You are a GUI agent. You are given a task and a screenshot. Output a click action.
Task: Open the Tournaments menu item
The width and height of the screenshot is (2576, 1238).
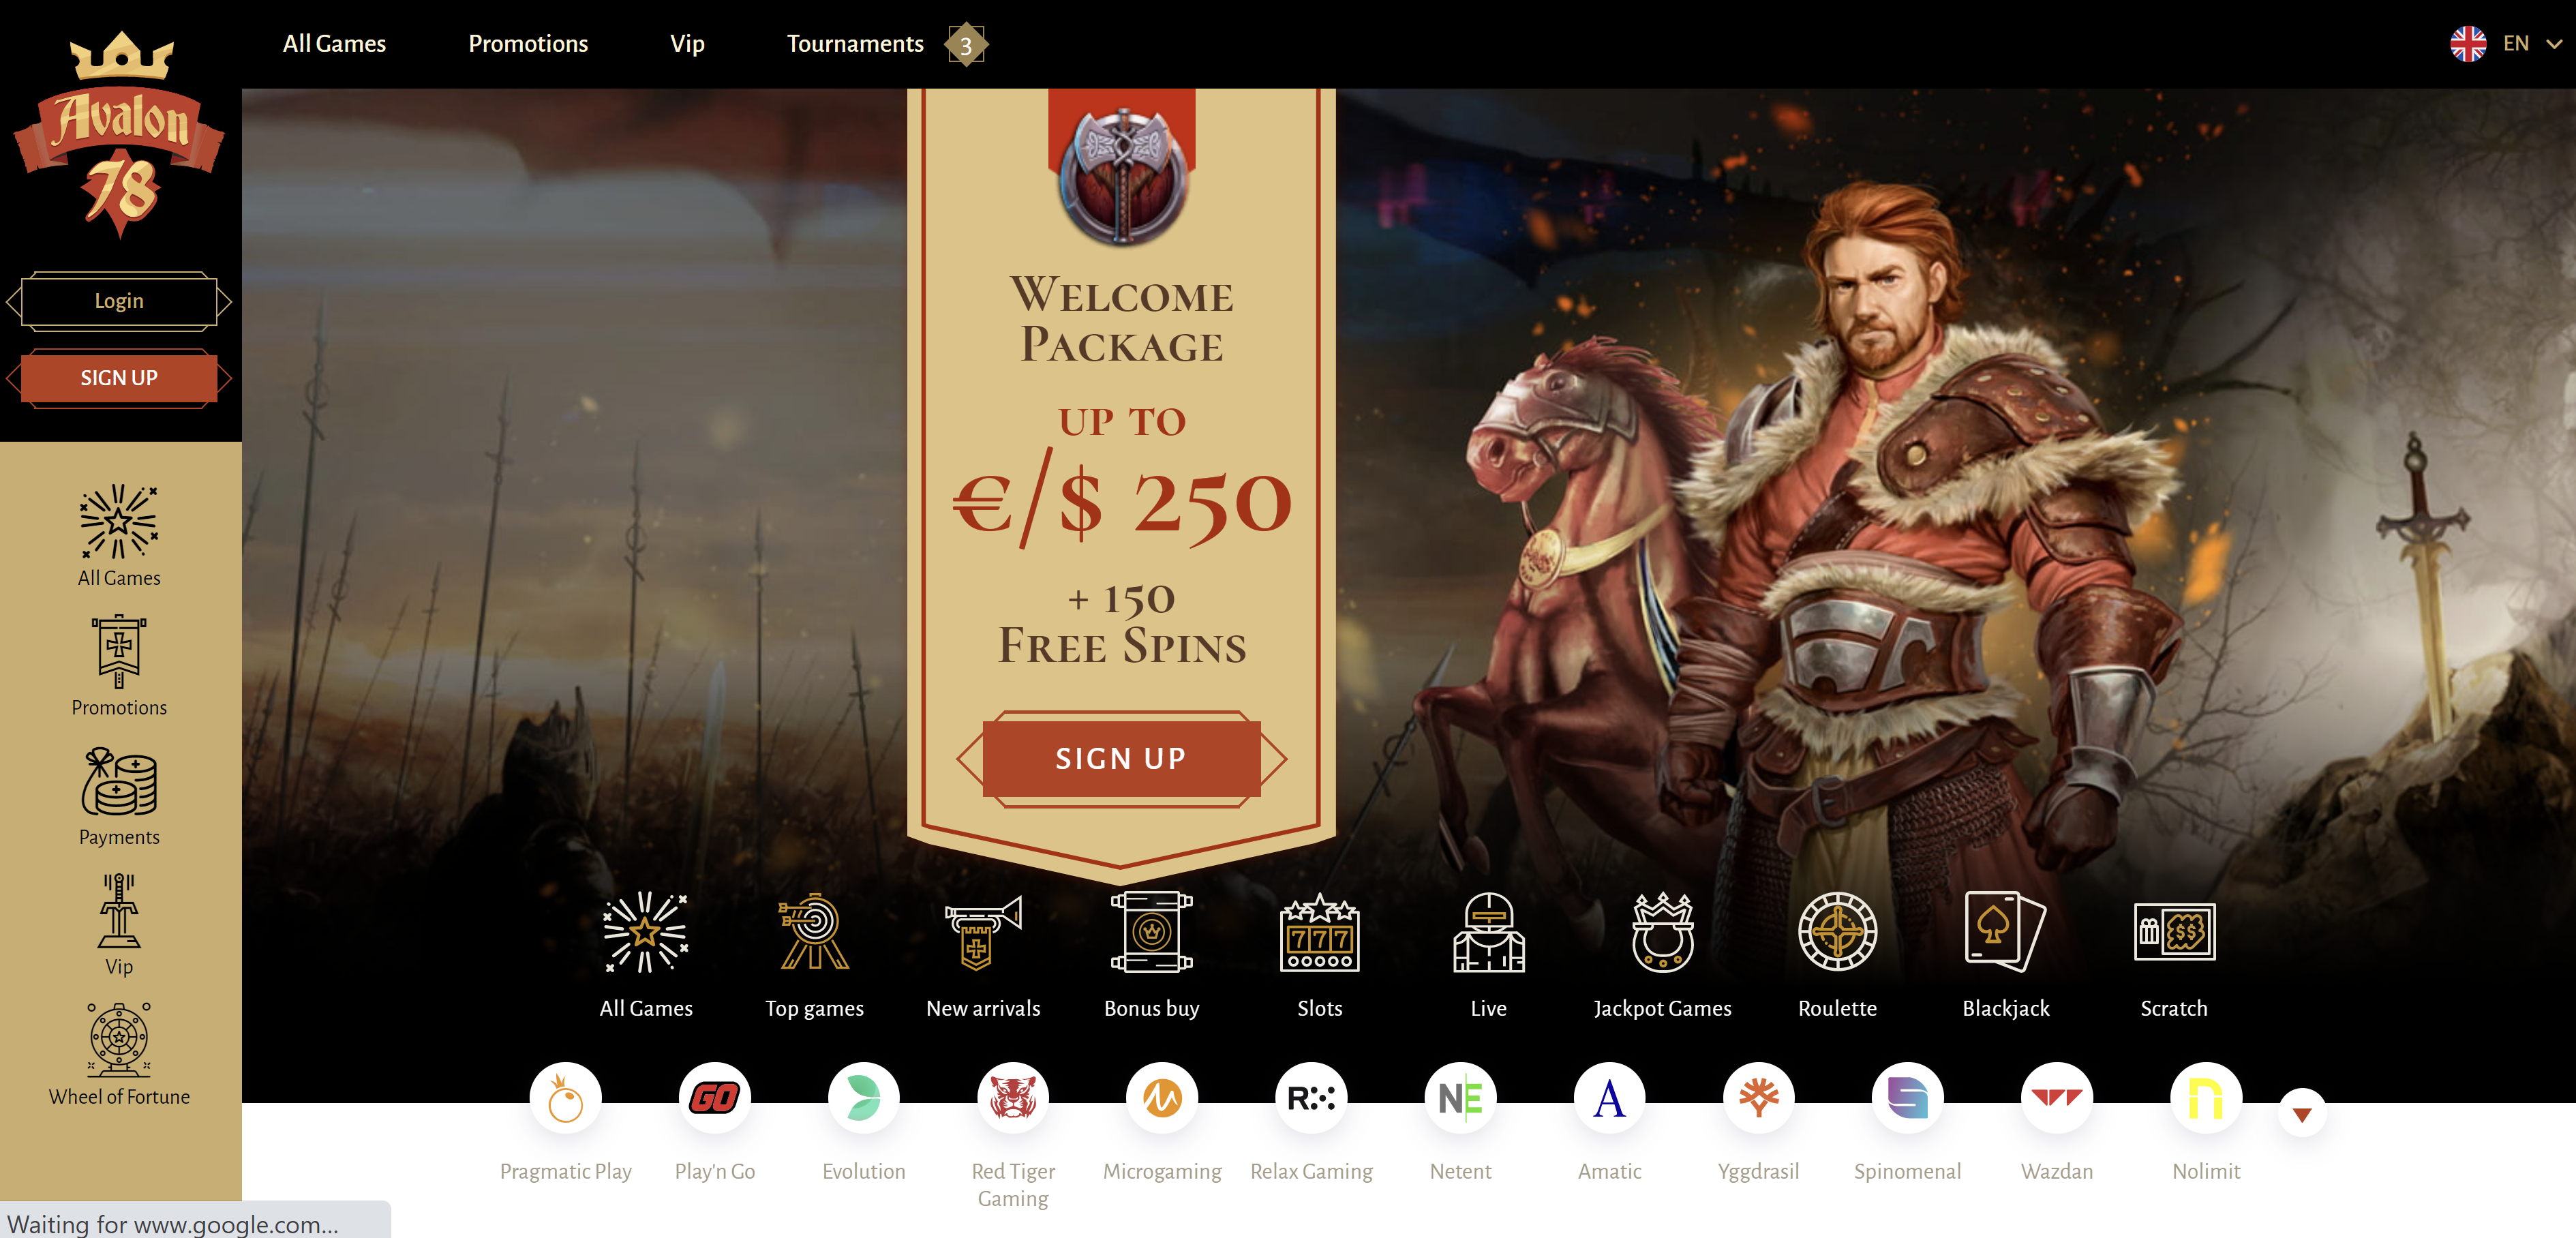coord(855,44)
